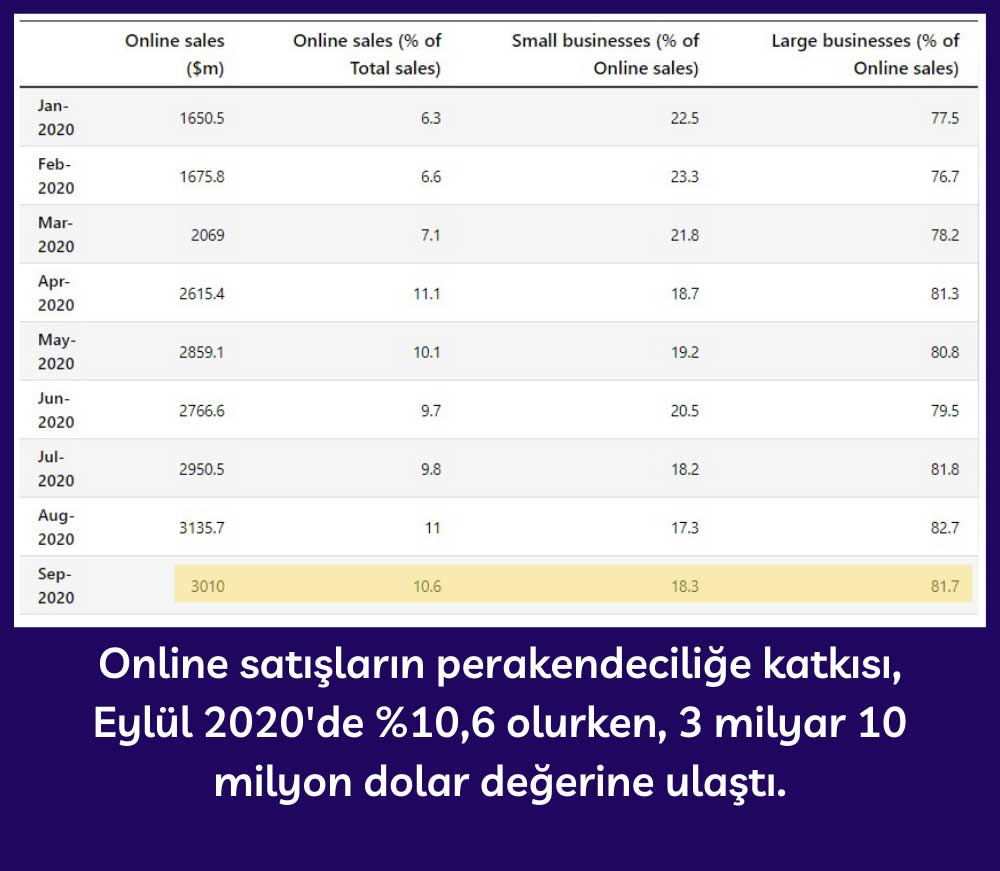Click the 18.7 small businesses cell
The image size is (1000, 871).
coord(685,294)
